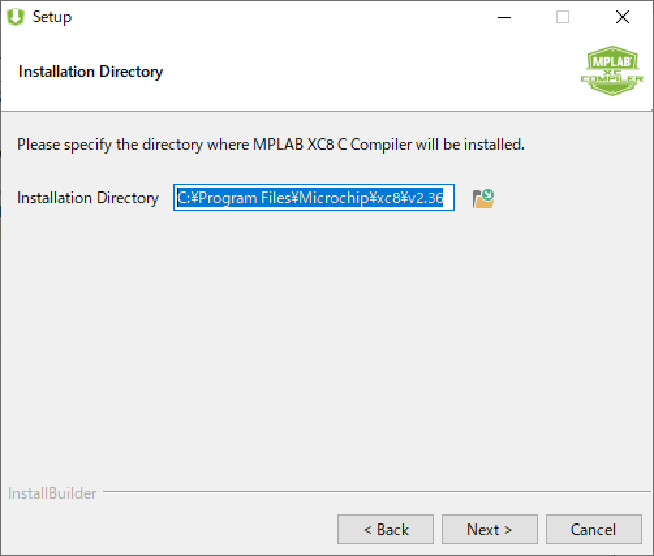The width and height of the screenshot is (654, 556).
Task: Click the InstallBuilder label
Action: pyautogui.click(x=52, y=493)
